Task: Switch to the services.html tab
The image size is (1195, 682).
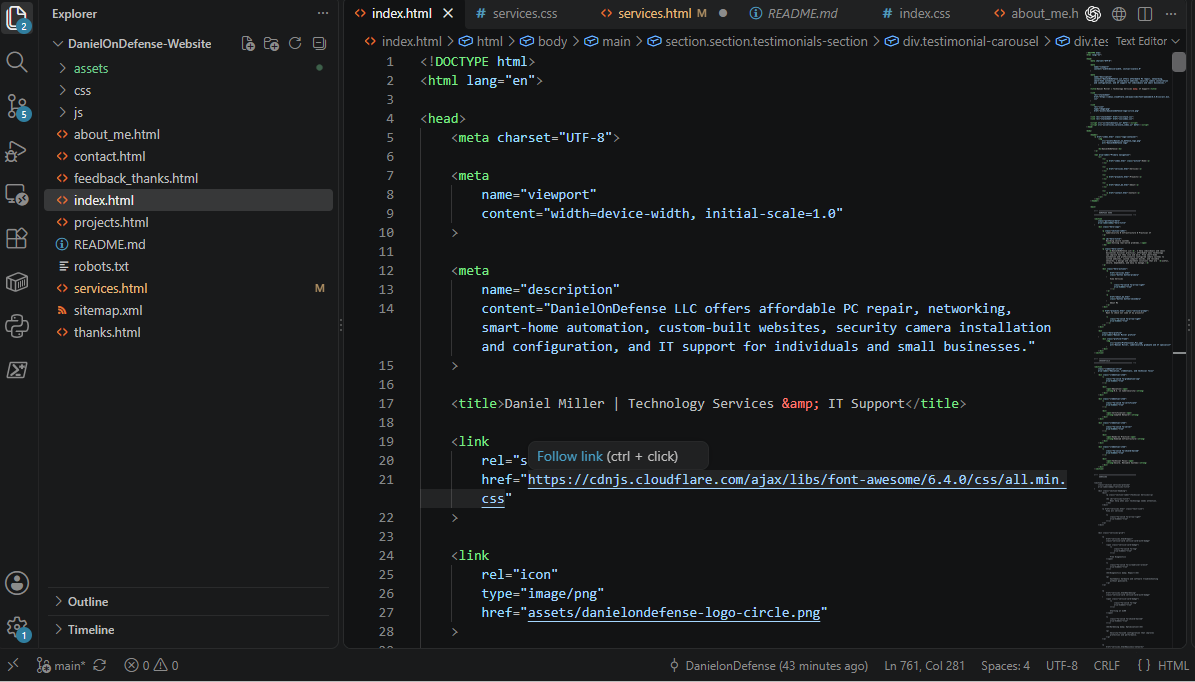Action: [654, 14]
